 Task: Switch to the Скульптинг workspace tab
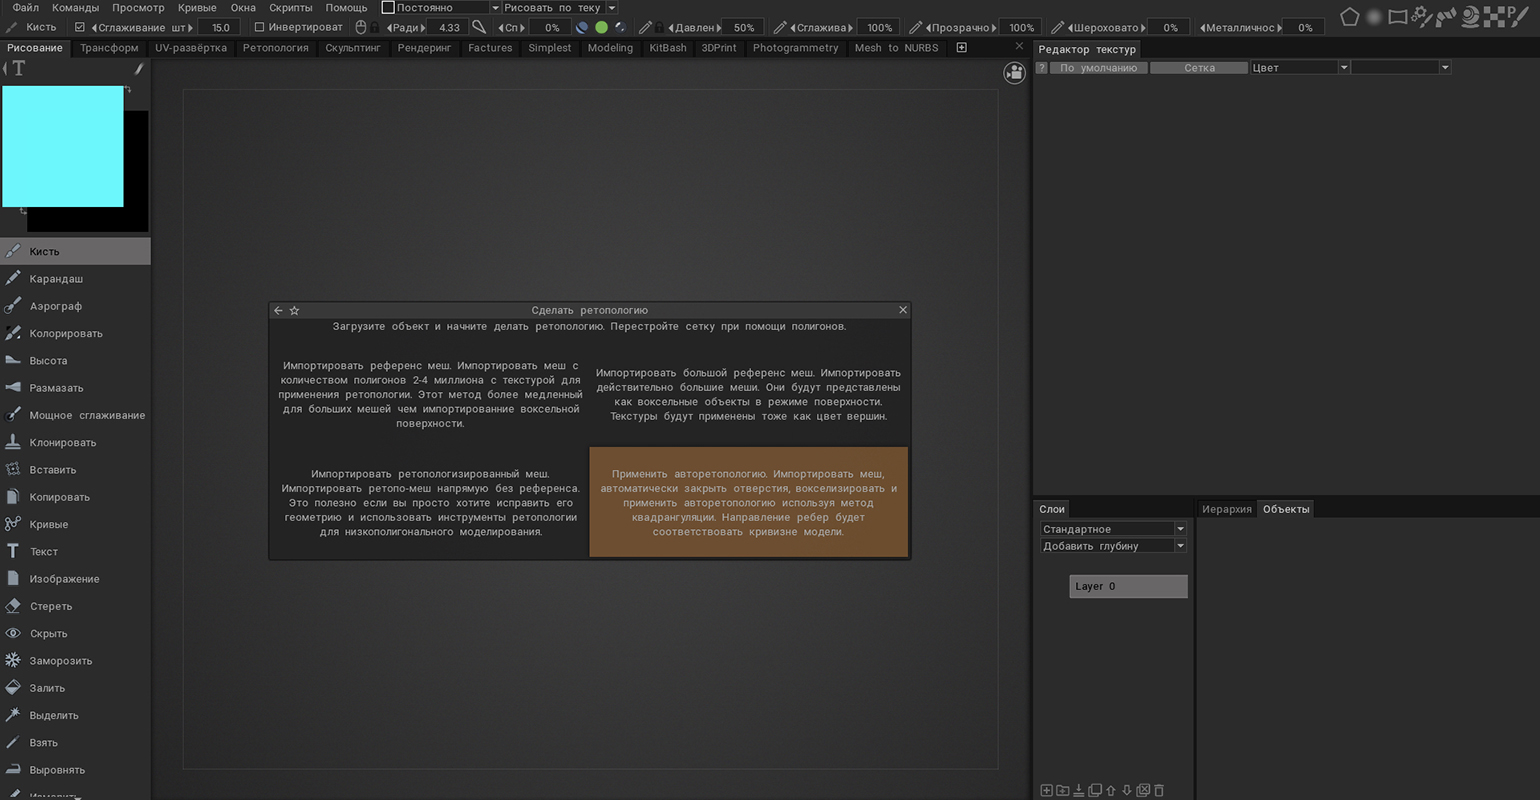[x=353, y=48]
